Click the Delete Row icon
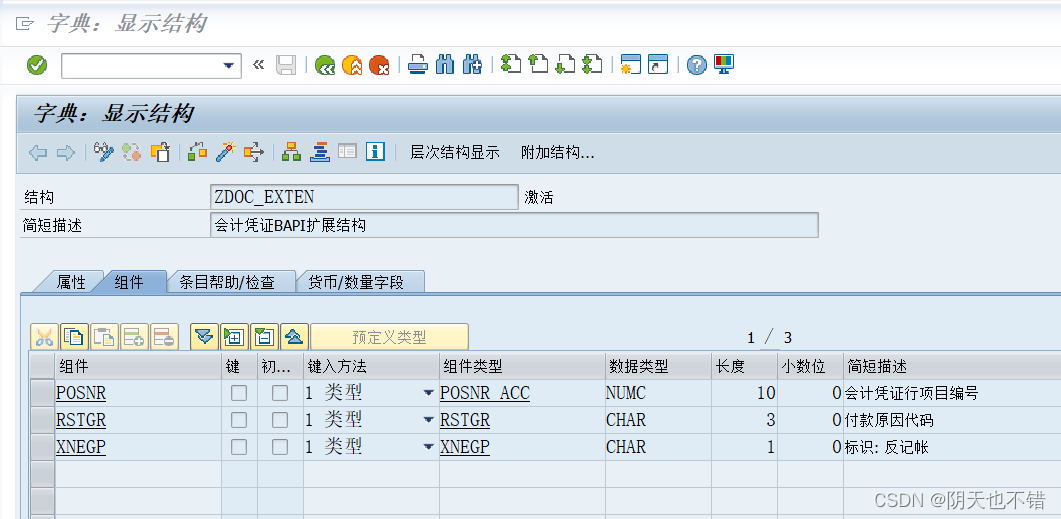This screenshot has height=519, width=1061. coord(164,336)
